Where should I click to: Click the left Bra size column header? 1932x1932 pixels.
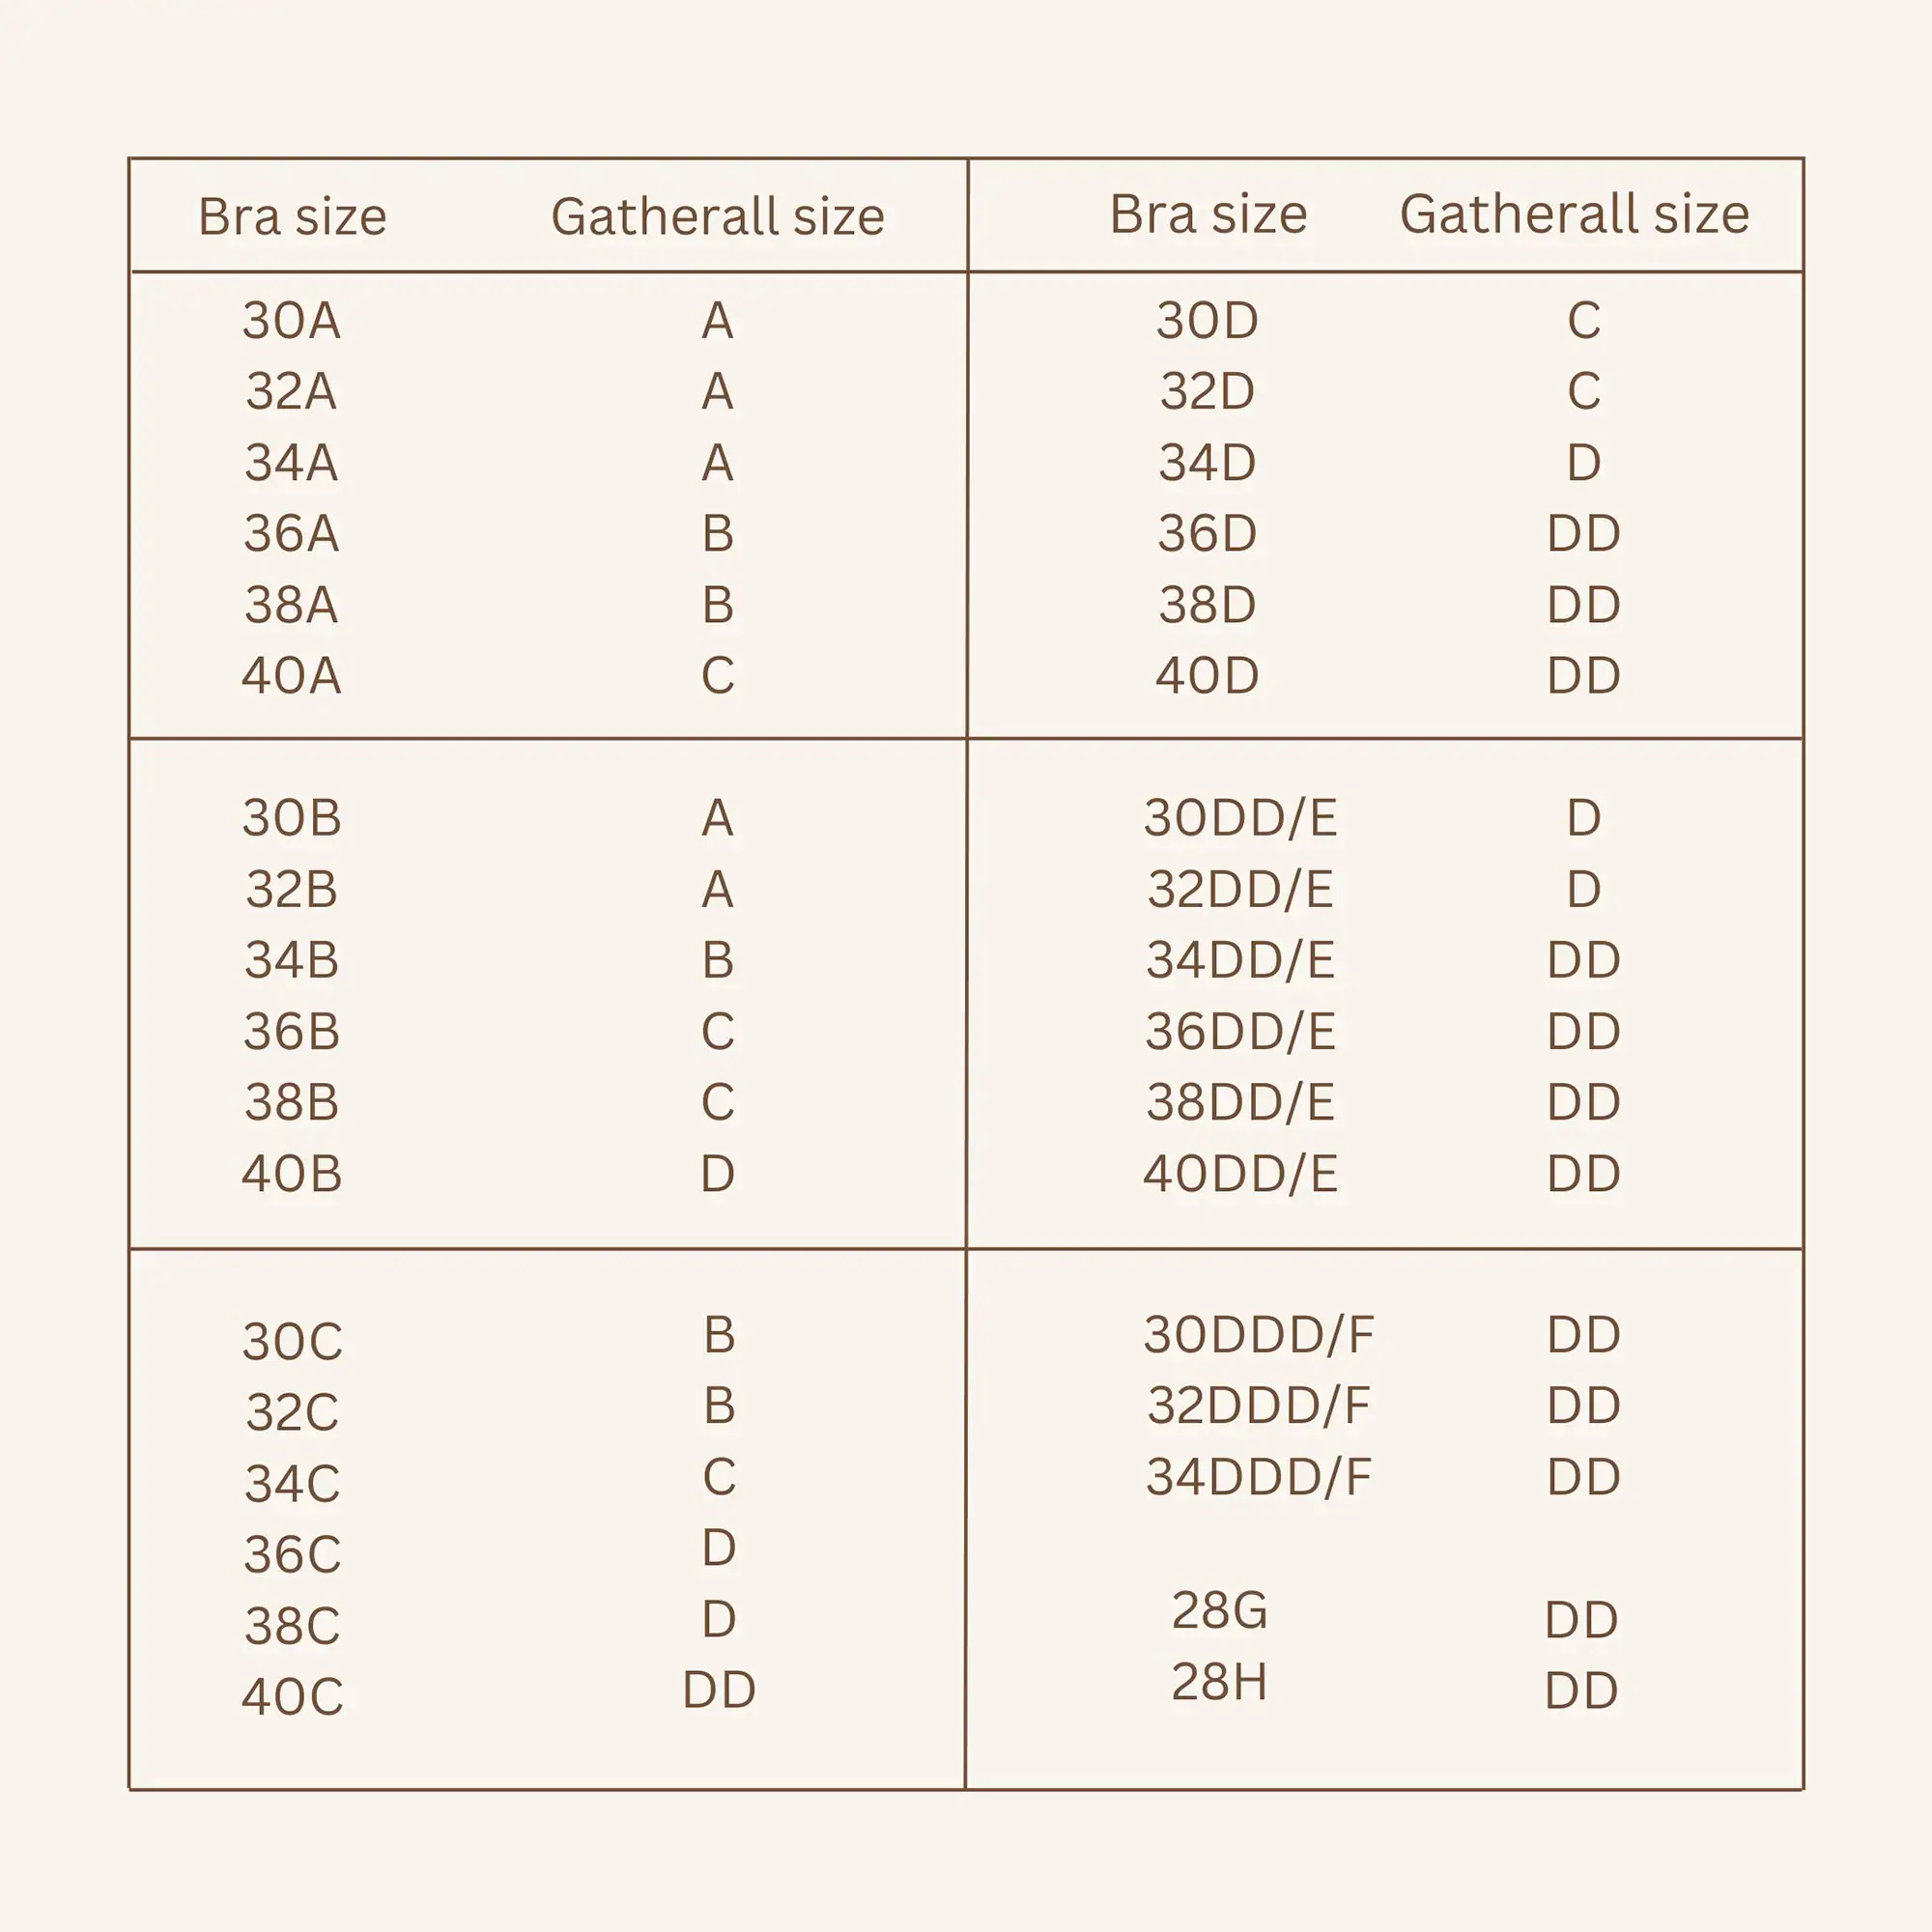point(292,216)
